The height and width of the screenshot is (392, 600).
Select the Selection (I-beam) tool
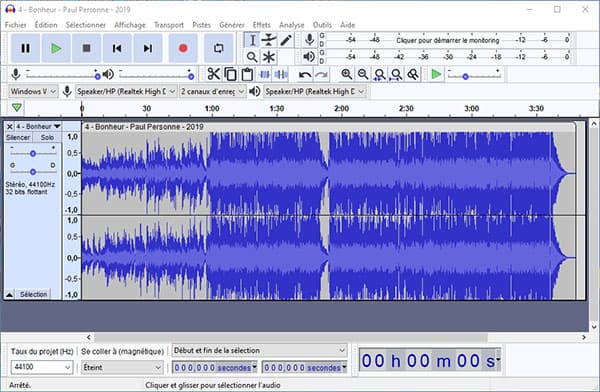tap(252, 40)
